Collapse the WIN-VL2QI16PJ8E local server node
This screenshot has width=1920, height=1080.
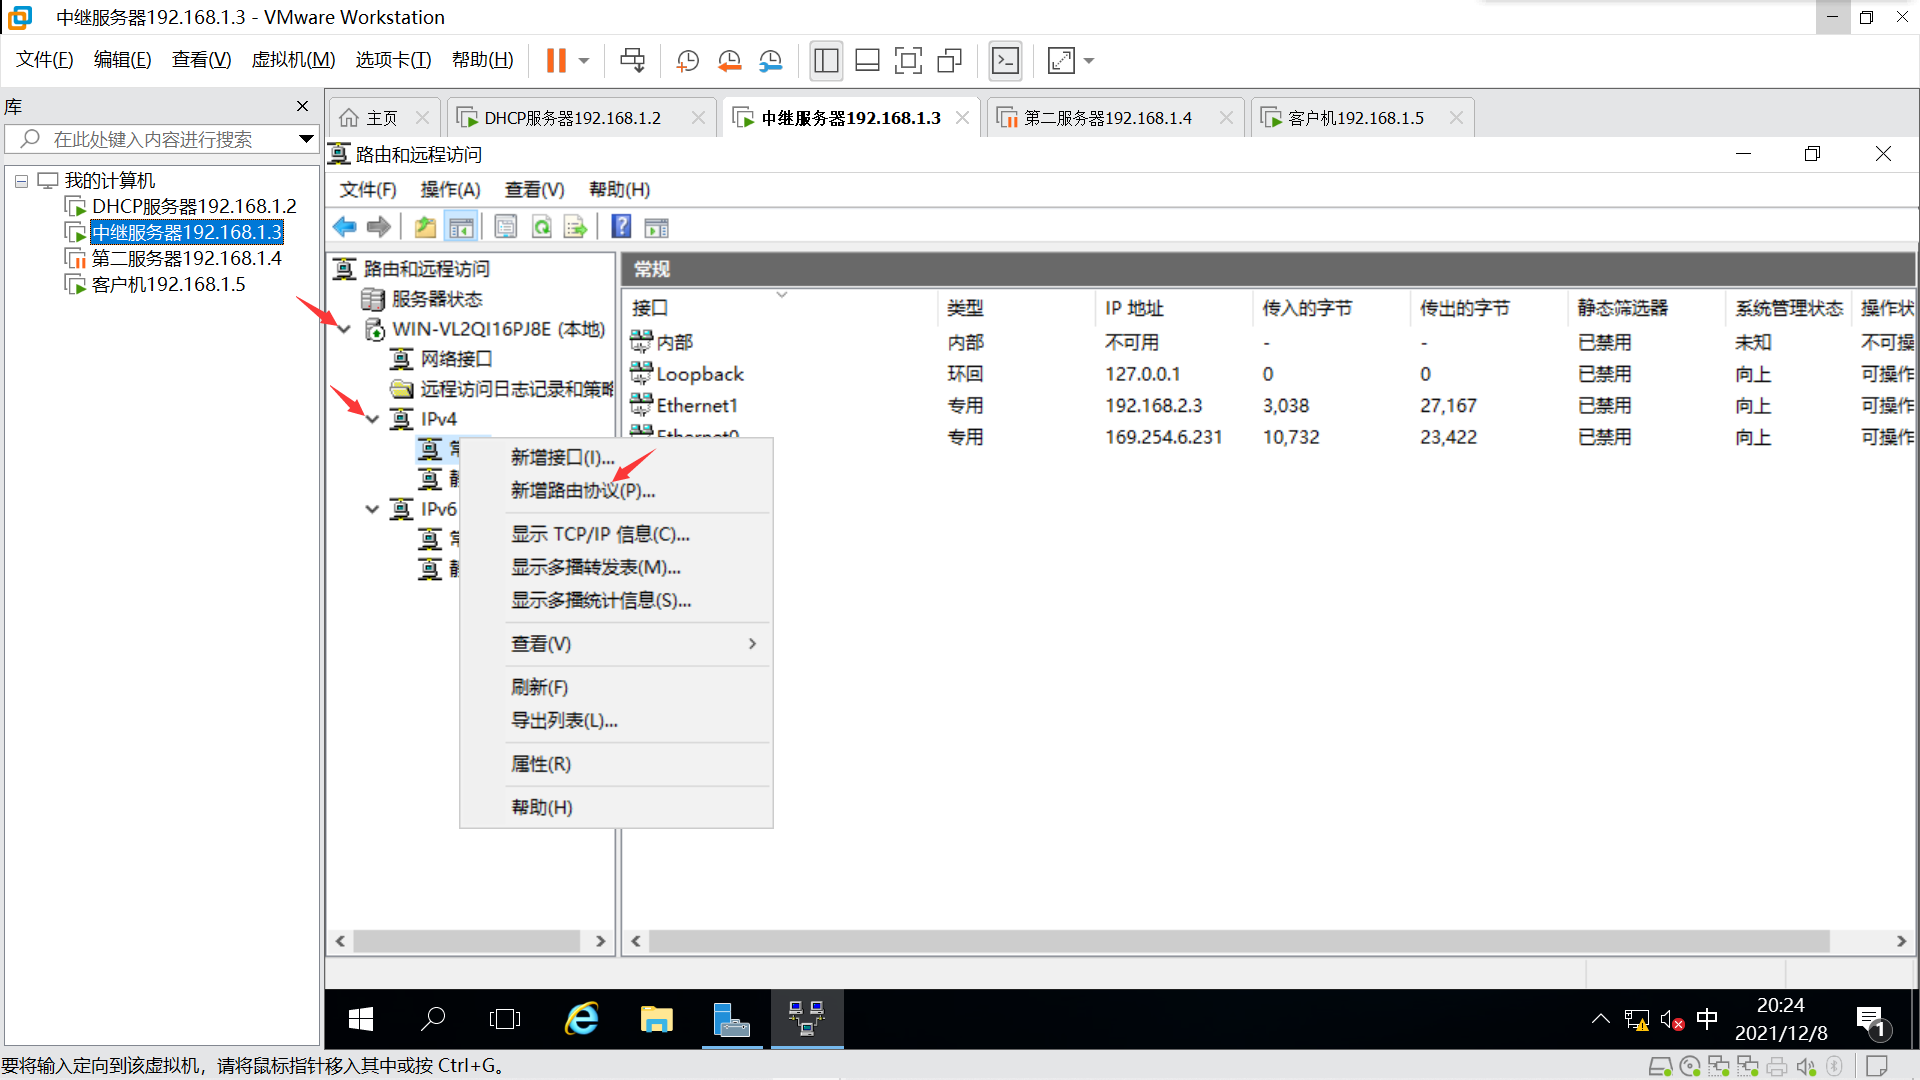(x=345, y=329)
